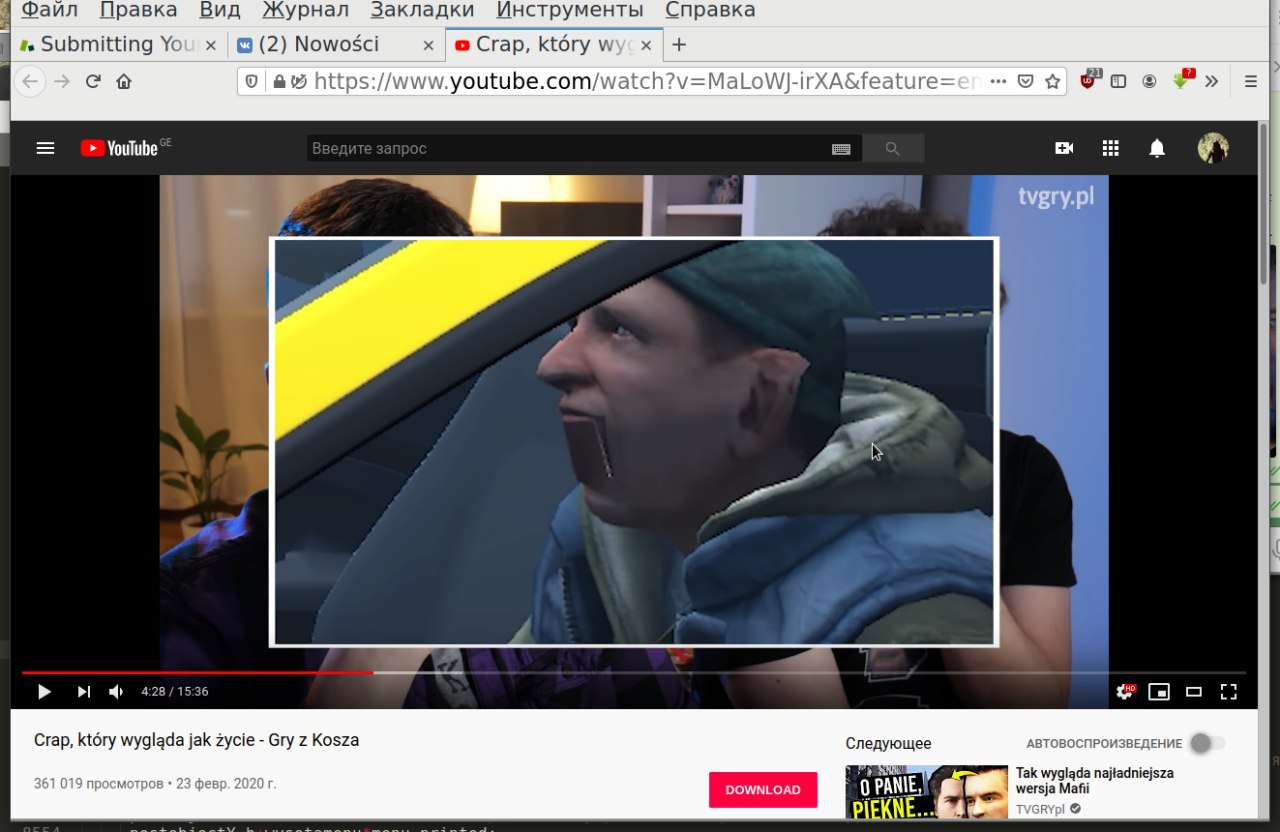The height and width of the screenshot is (832, 1280).
Task: Open the Правка menu
Action: click(x=139, y=11)
